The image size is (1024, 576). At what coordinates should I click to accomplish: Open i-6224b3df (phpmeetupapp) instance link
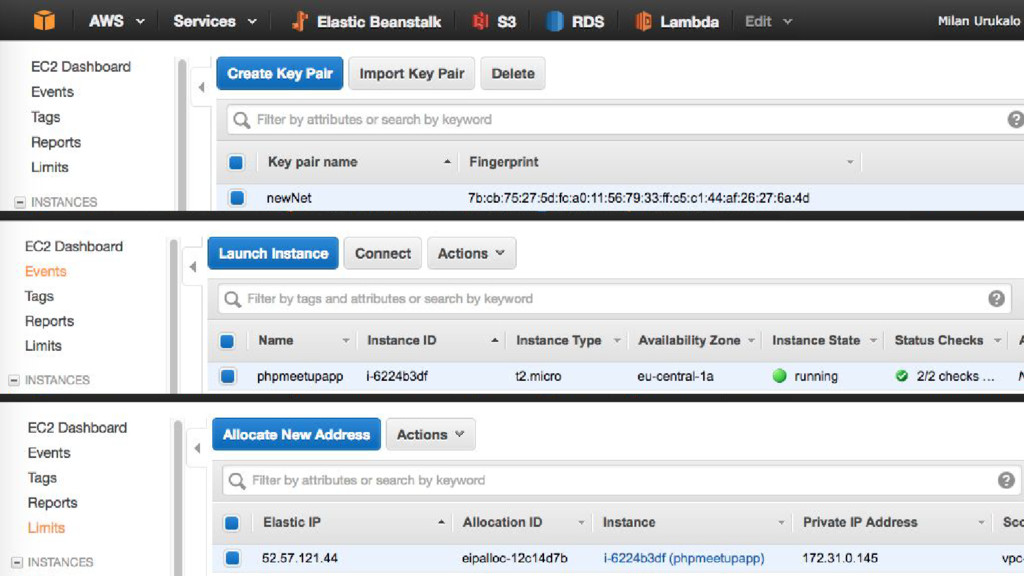point(684,558)
